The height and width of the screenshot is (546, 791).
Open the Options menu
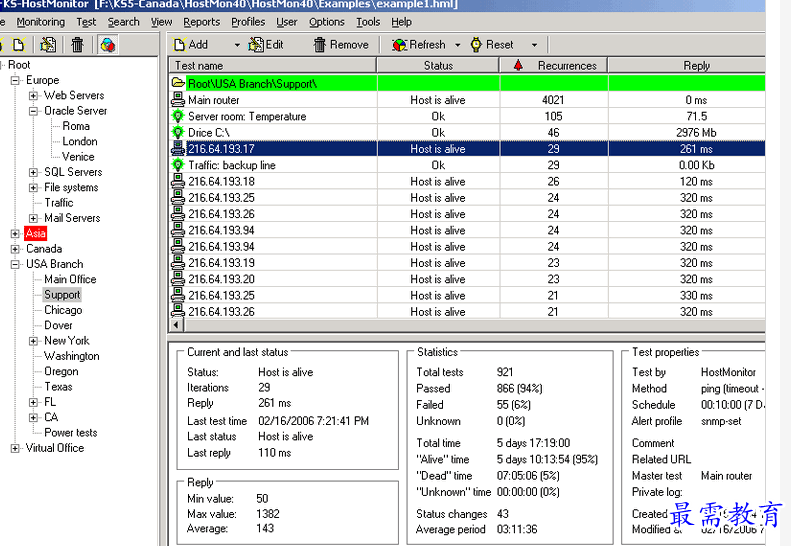[x=326, y=22]
